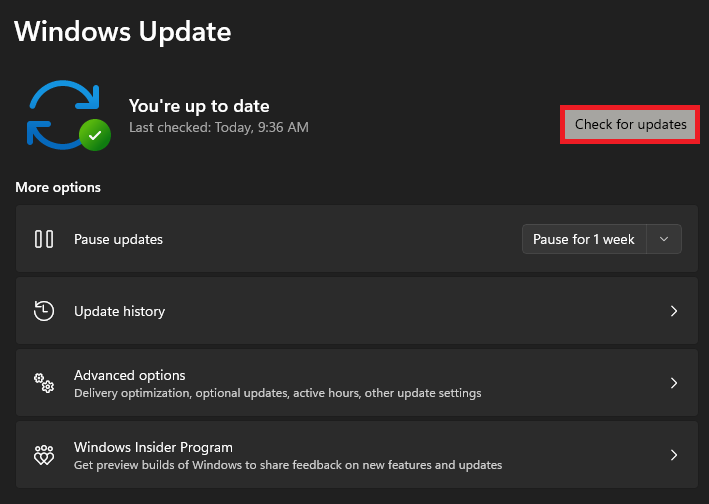Screen dimensions: 709x504
Task: Click the "Get preview builds" description text
Action: click(x=287, y=465)
